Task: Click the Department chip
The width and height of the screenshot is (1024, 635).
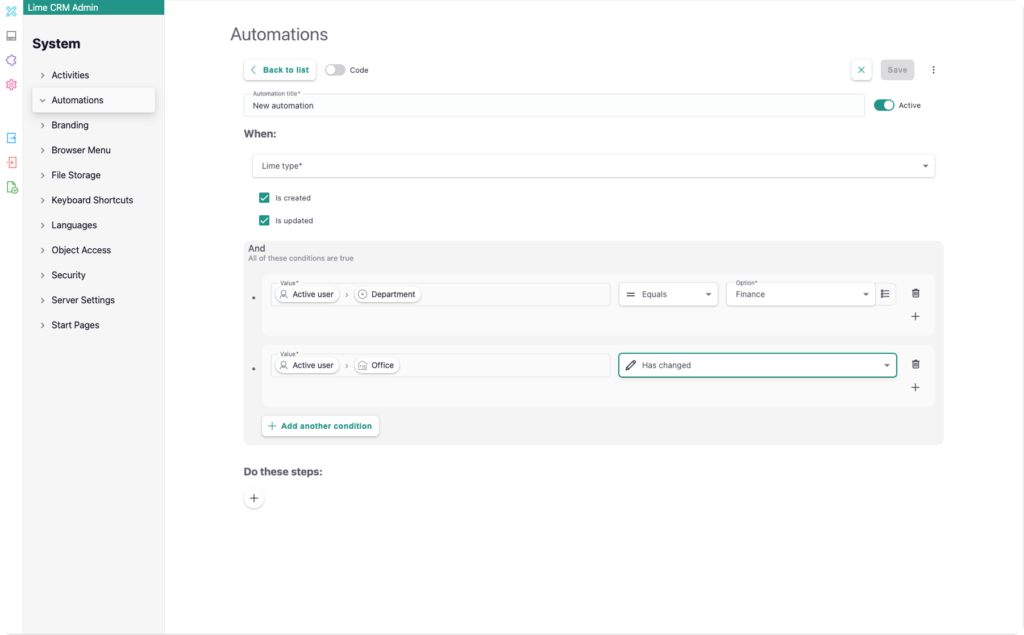Action: point(387,294)
